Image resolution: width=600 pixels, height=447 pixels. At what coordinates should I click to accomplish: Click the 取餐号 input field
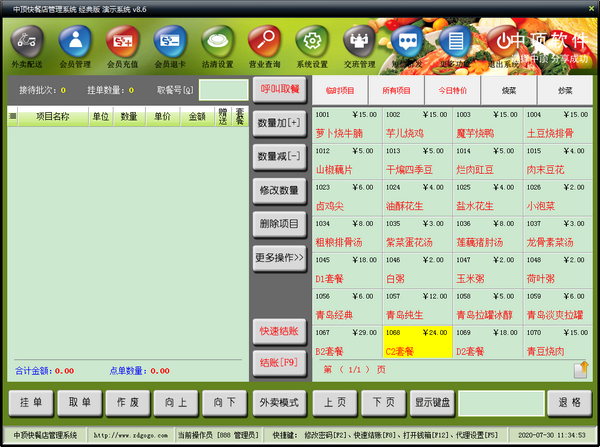coord(223,90)
